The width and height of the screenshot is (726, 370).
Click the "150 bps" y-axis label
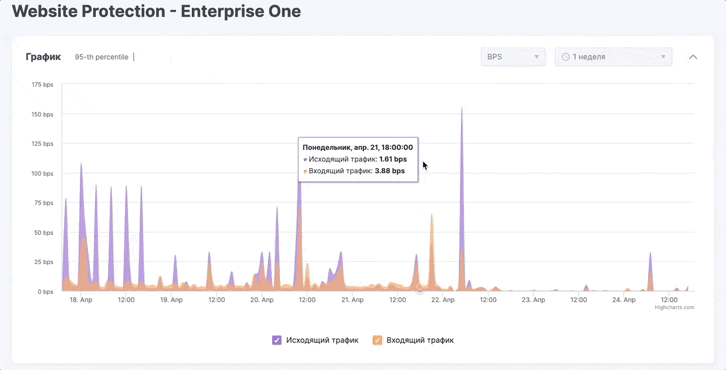pos(42,114)
